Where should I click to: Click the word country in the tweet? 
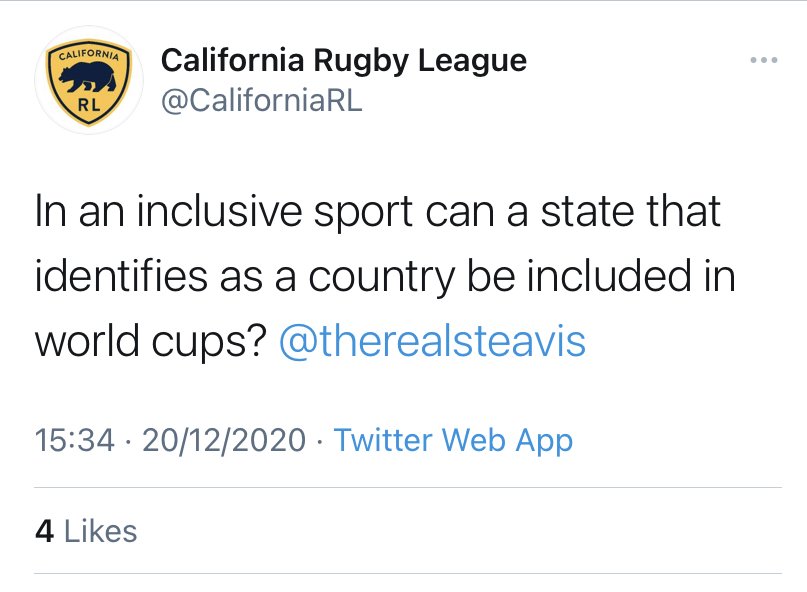click(381, 277)
